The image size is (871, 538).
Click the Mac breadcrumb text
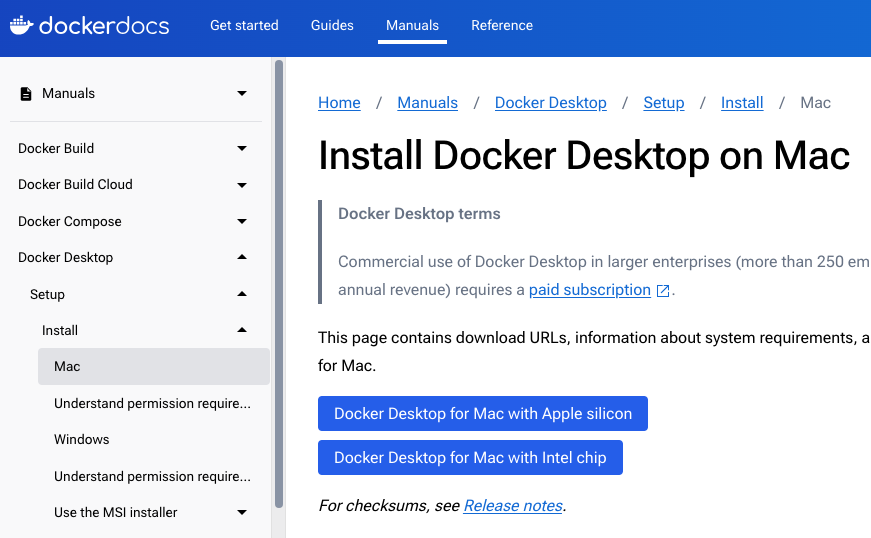coord(815,103)
